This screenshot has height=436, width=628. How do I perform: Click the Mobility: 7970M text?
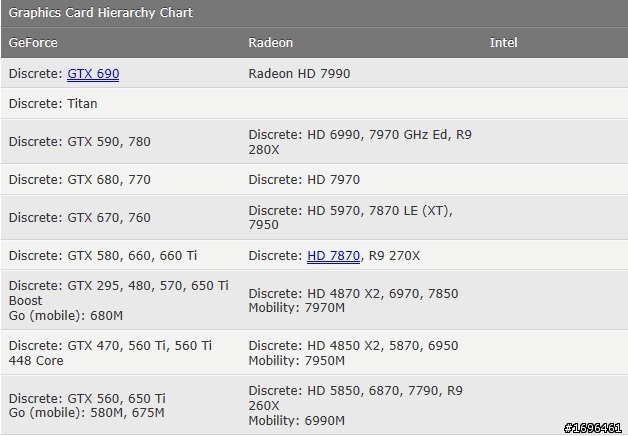pyautogui.click(x=296, y=308)
